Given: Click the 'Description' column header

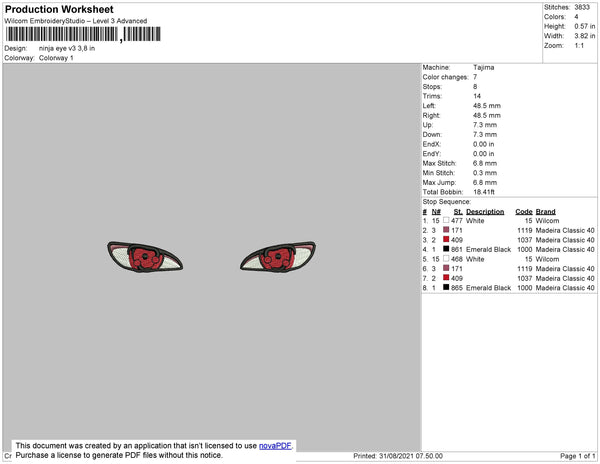Looking at the screenshot, I should (x=485, y=212).
